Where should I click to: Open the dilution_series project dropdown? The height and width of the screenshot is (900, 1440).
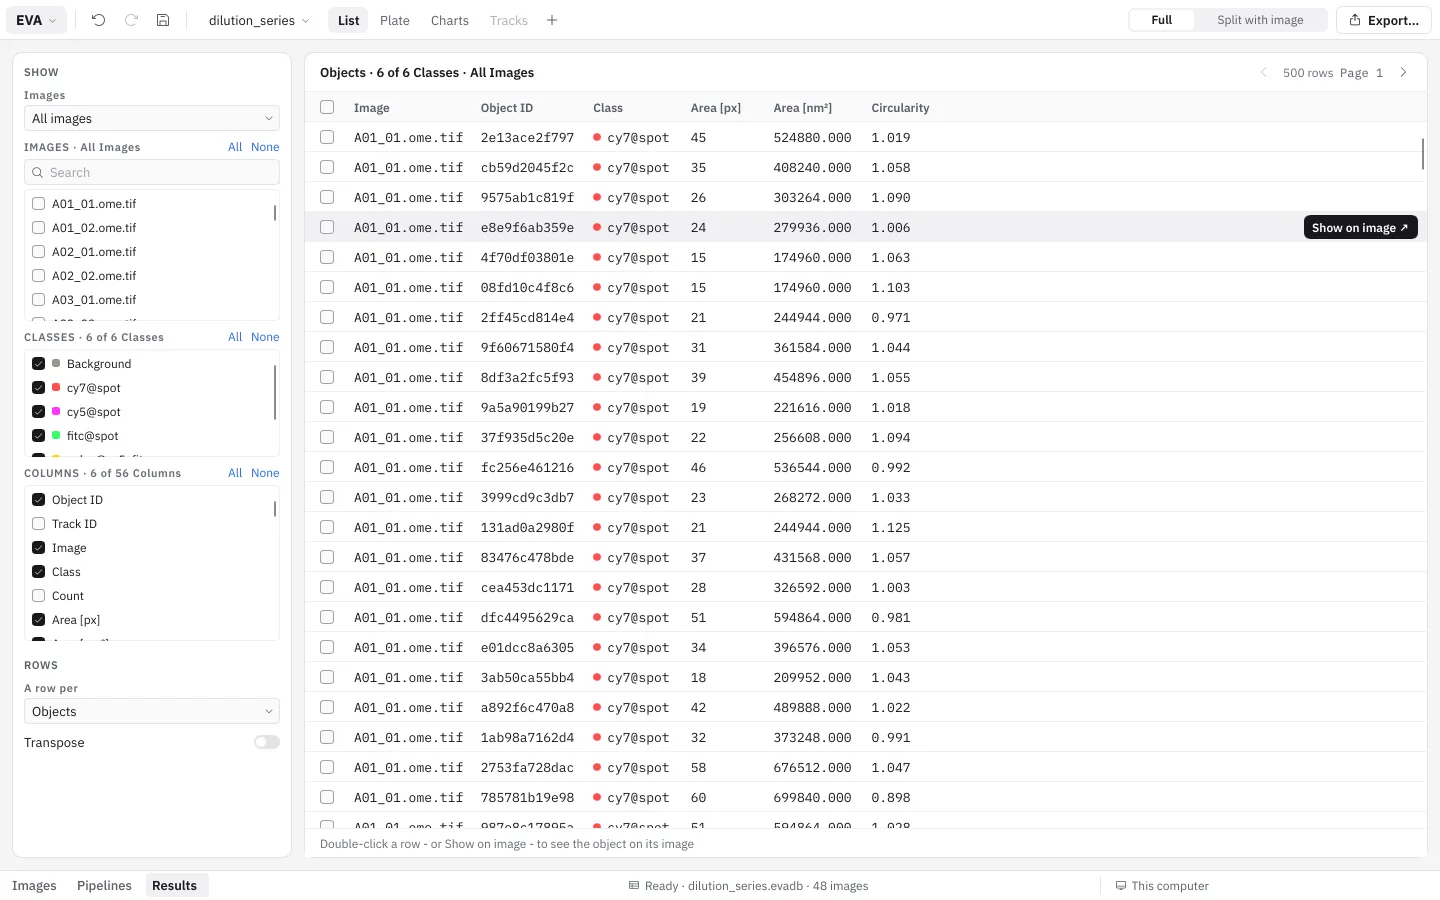click(x=259, y=20)
